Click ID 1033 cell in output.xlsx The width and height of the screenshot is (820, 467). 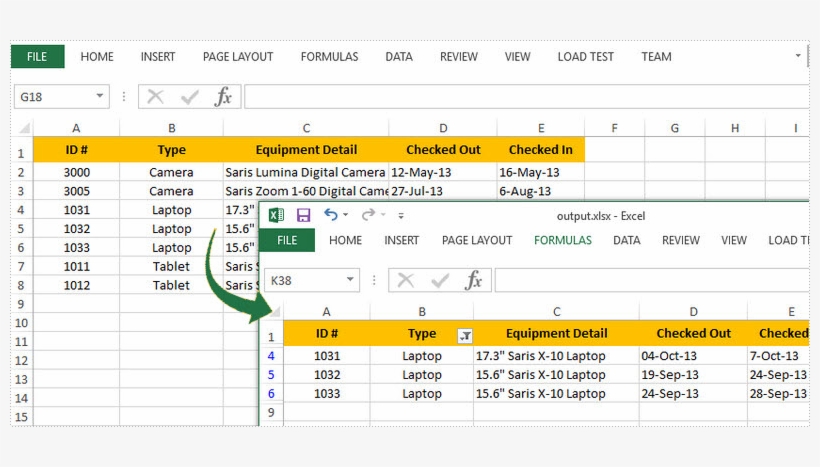click(327, 393)
